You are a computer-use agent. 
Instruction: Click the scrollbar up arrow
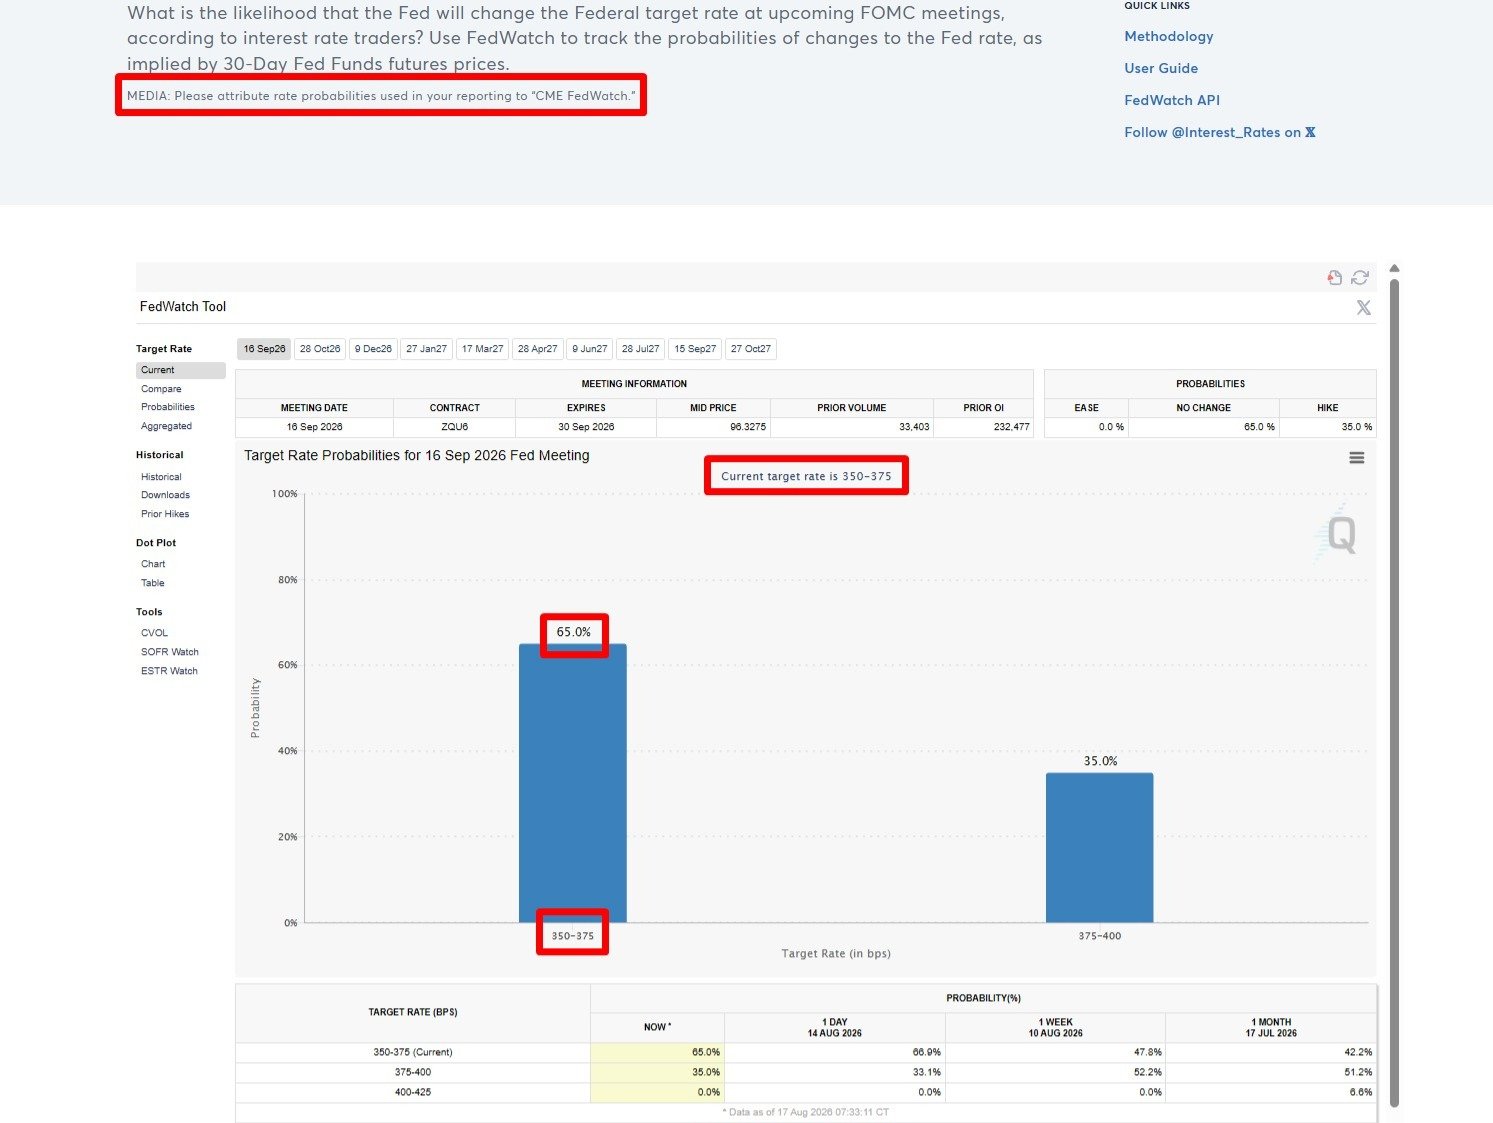point(1394,268)
